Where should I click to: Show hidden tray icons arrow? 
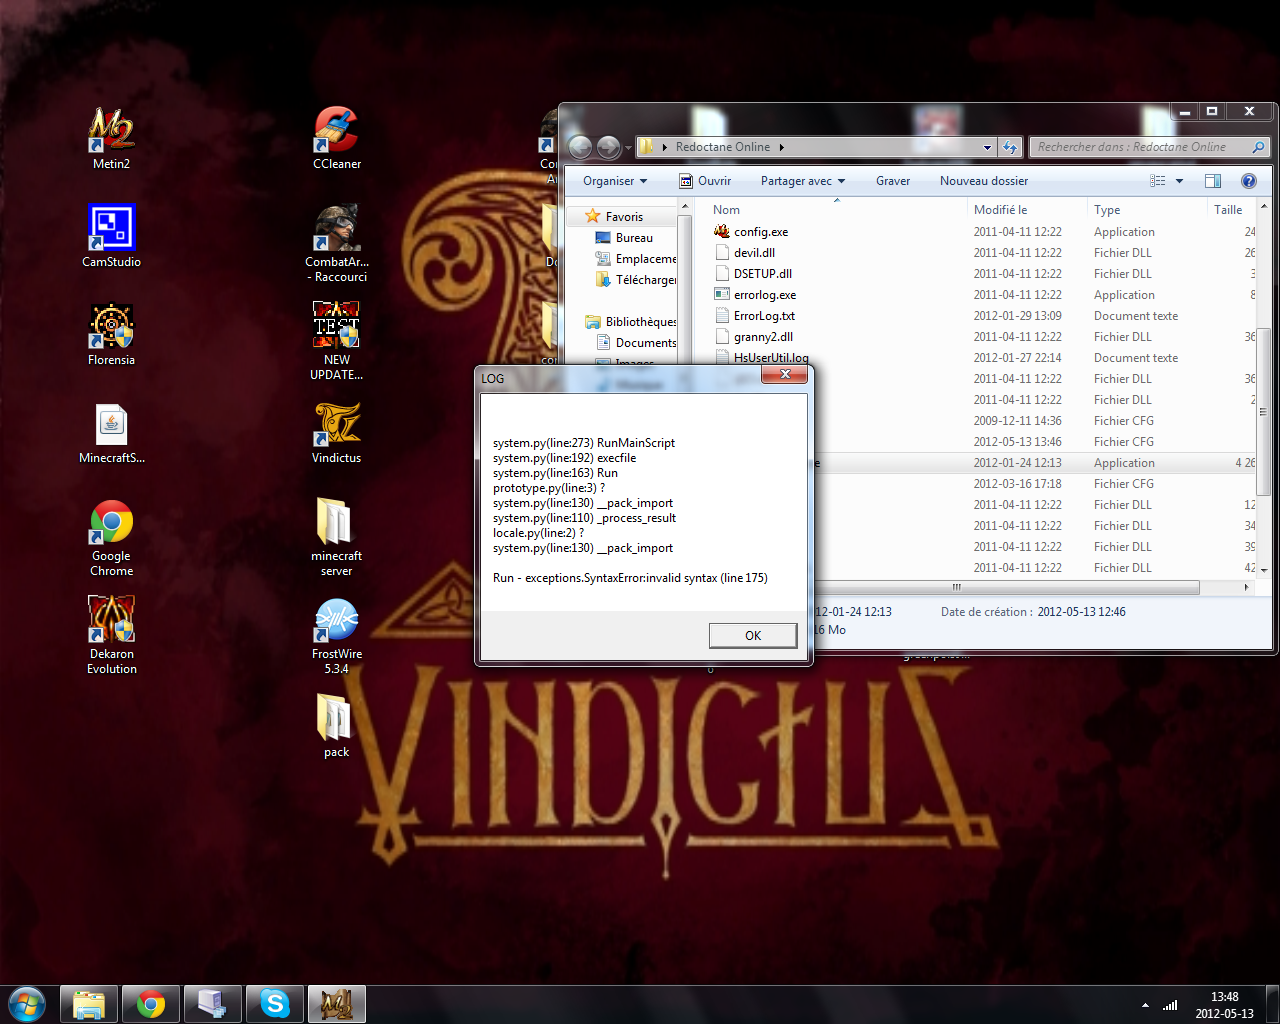point(1145,1005)
